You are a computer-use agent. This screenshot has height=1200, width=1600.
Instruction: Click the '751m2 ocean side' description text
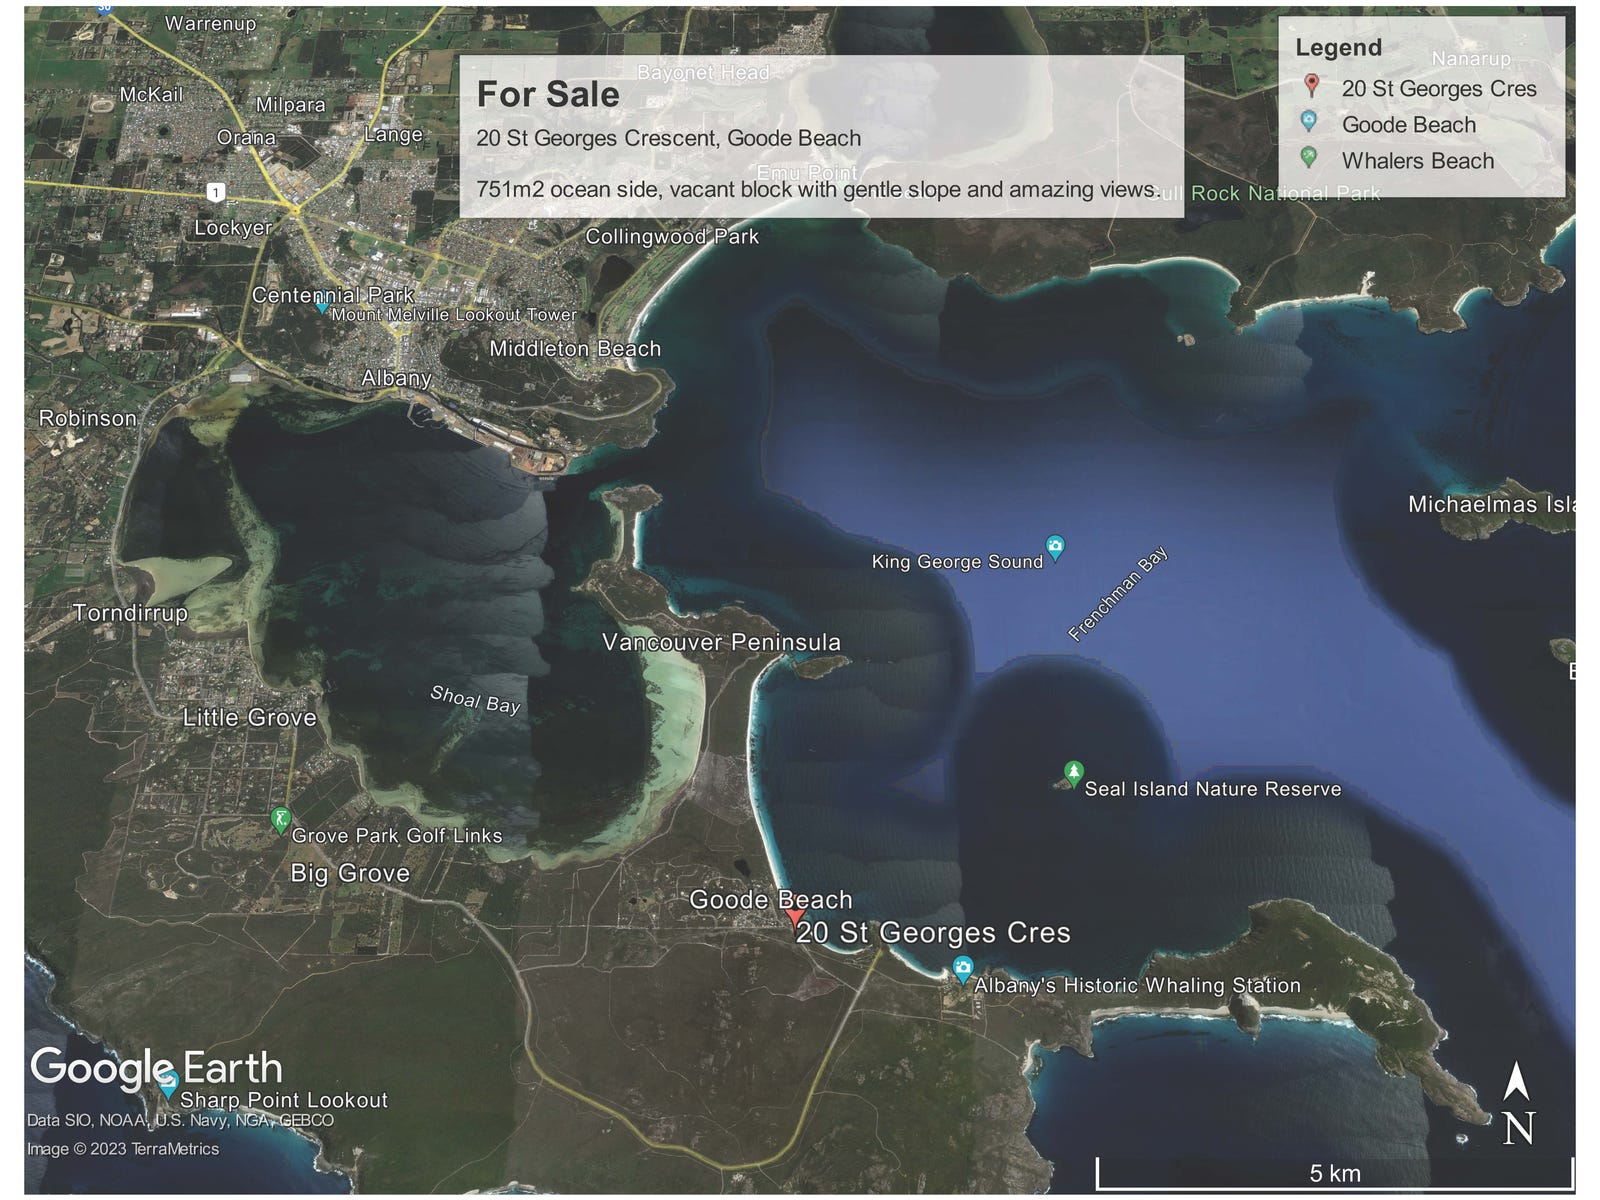click(x=817, y=189)
